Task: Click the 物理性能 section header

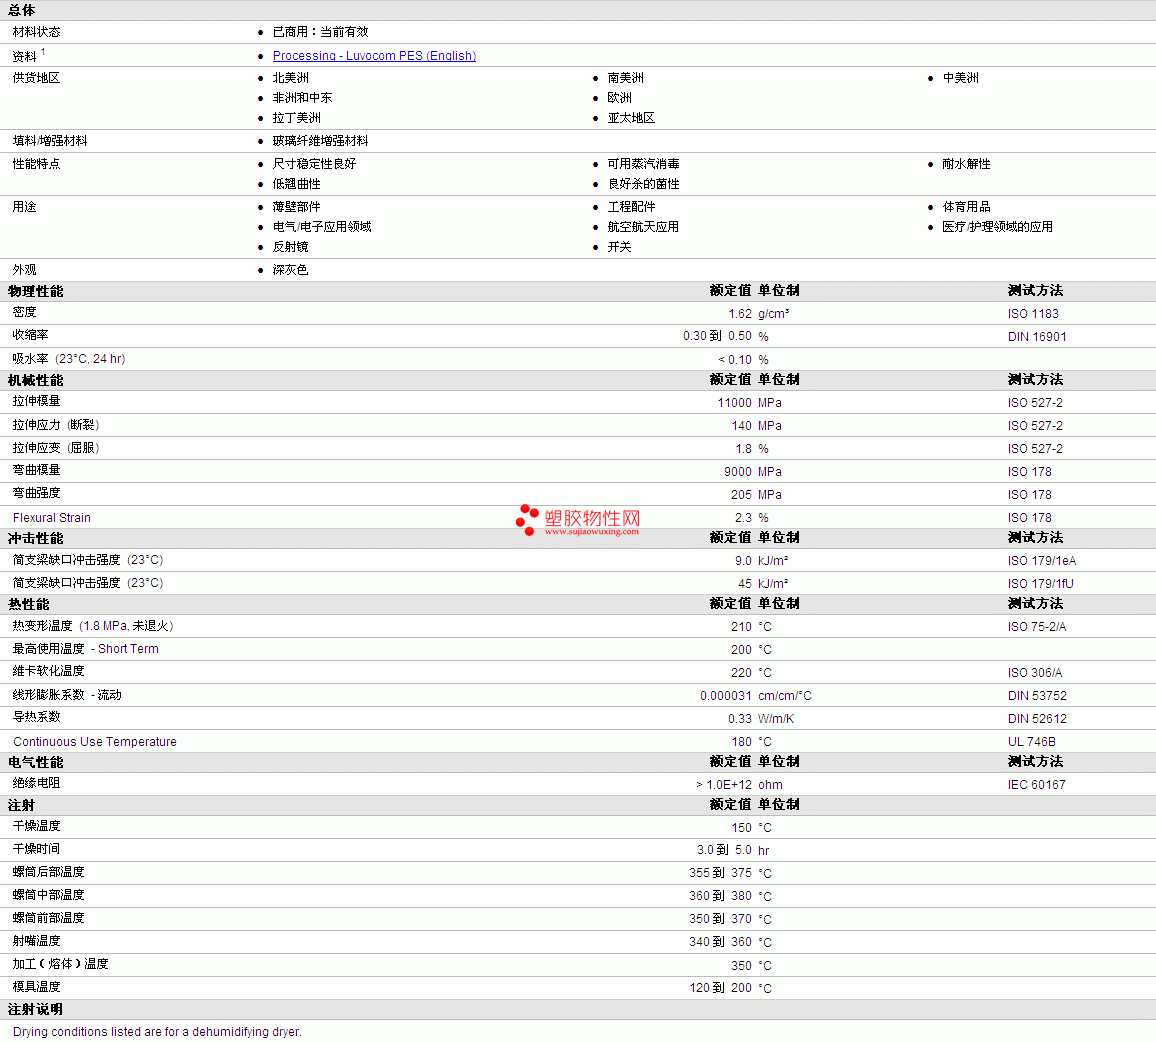Action: click(x=35, y=291)
